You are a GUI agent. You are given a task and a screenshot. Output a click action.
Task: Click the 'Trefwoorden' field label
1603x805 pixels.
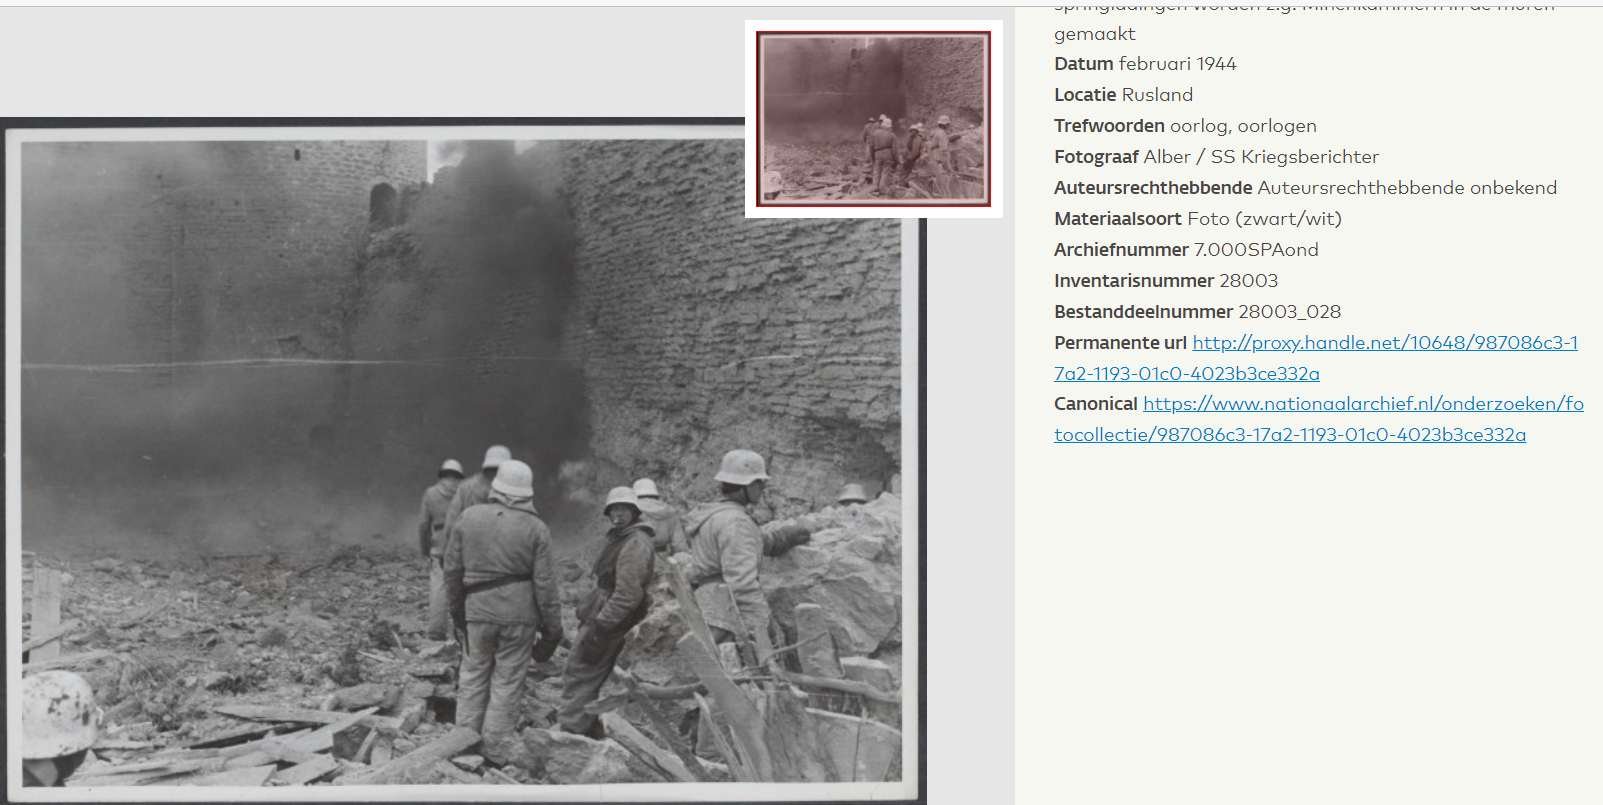[x=1109, y=126]
